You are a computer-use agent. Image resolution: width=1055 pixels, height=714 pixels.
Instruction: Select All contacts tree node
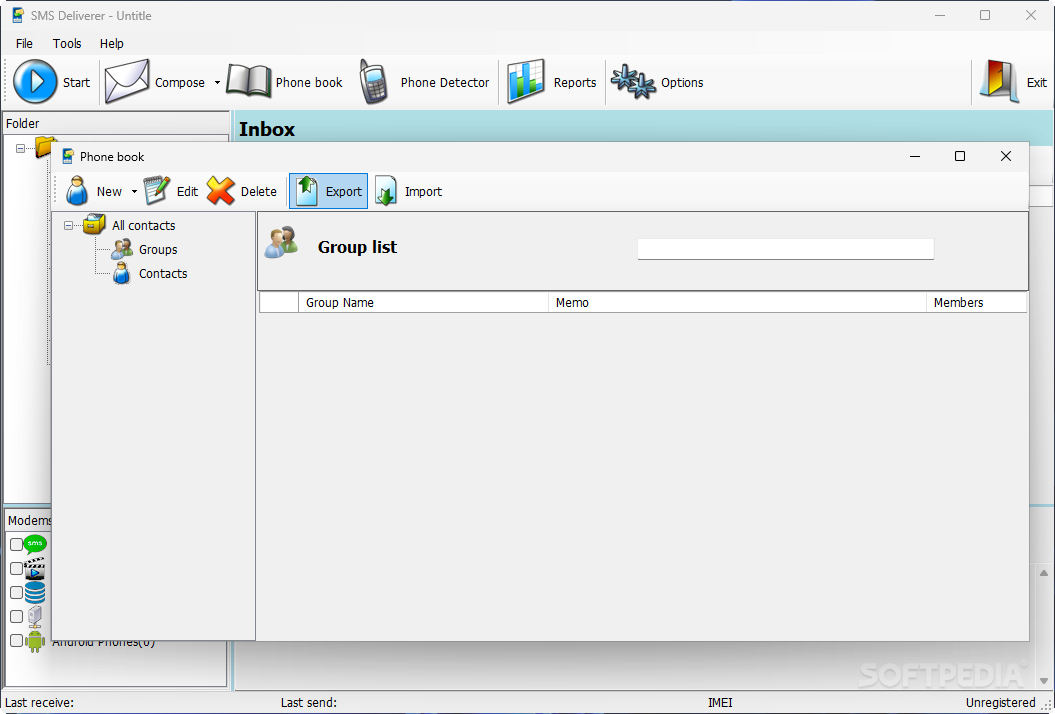[143, 225]
